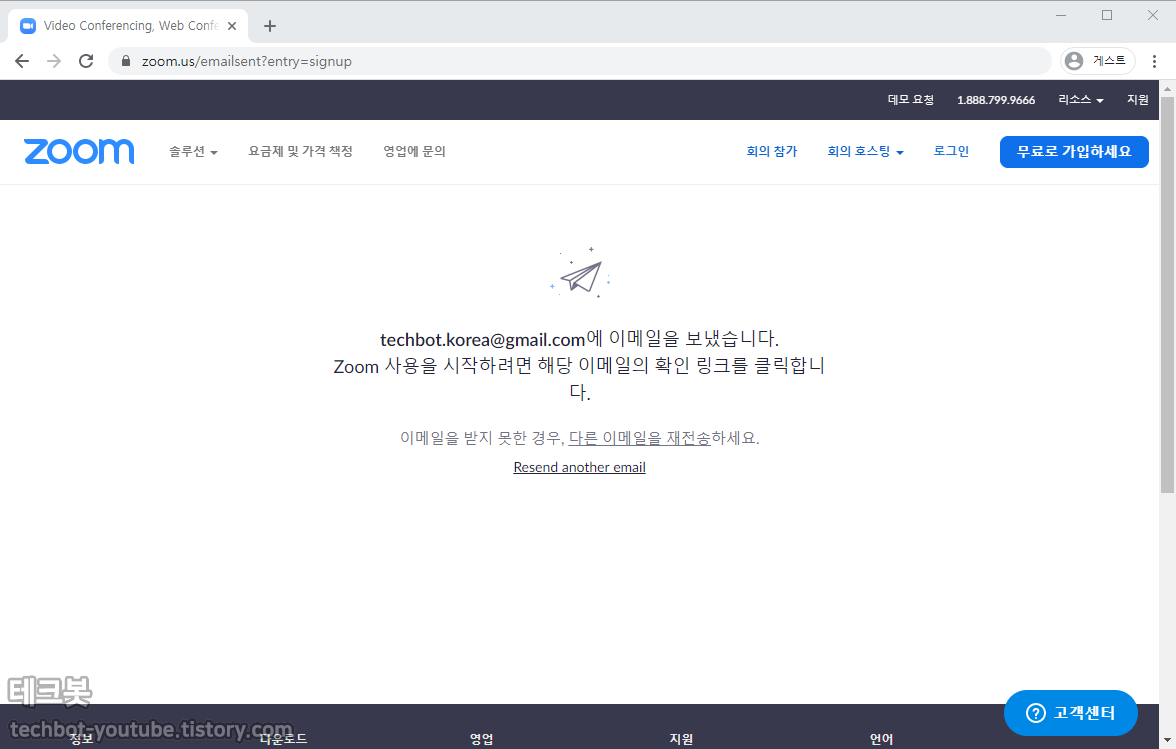Expand the 솔루션 dropdown
The width and height of the screenshot is (1176, 749).
pyautogui.click(x=193, y=151)
